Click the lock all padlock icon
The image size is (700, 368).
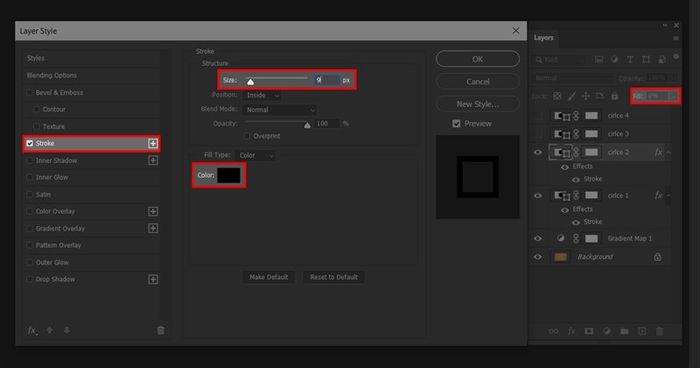pyautogui.click(x=615, y=96)
